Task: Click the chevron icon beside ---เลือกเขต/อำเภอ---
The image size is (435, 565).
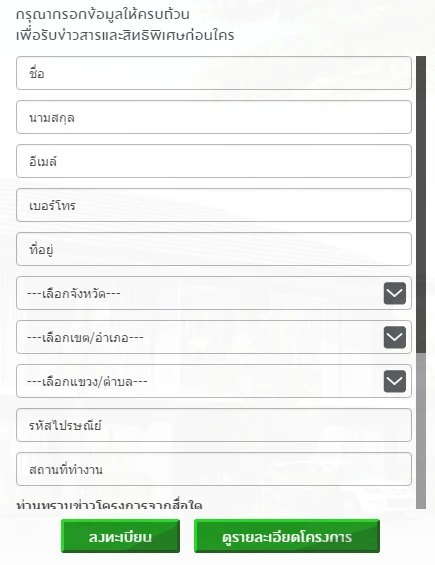Action: coord(395,337)
